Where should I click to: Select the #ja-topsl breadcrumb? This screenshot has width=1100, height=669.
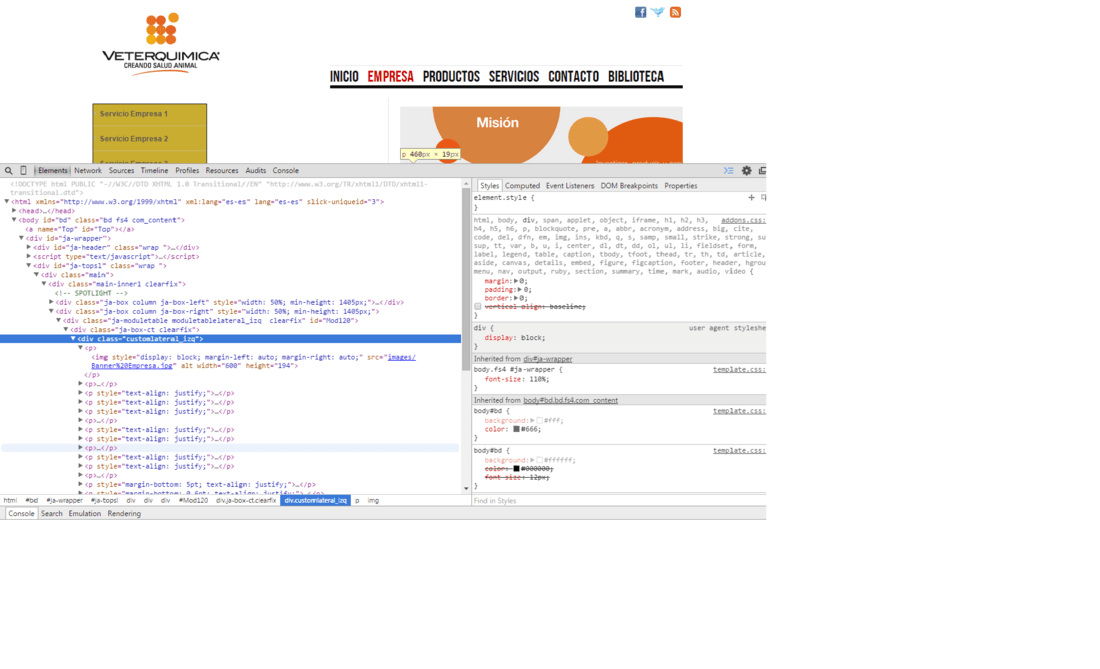[105, 501]
